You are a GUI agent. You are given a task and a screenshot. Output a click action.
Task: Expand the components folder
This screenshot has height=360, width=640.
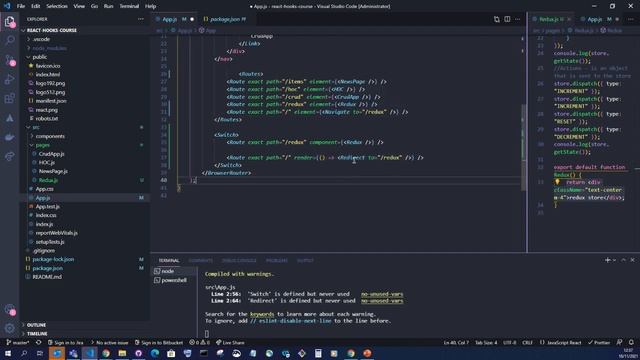coord(50,136)
